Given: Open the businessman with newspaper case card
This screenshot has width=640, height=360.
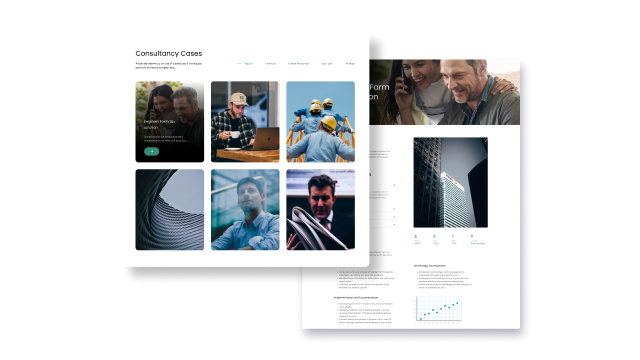Looking at the screenshot, I should 320,209.
